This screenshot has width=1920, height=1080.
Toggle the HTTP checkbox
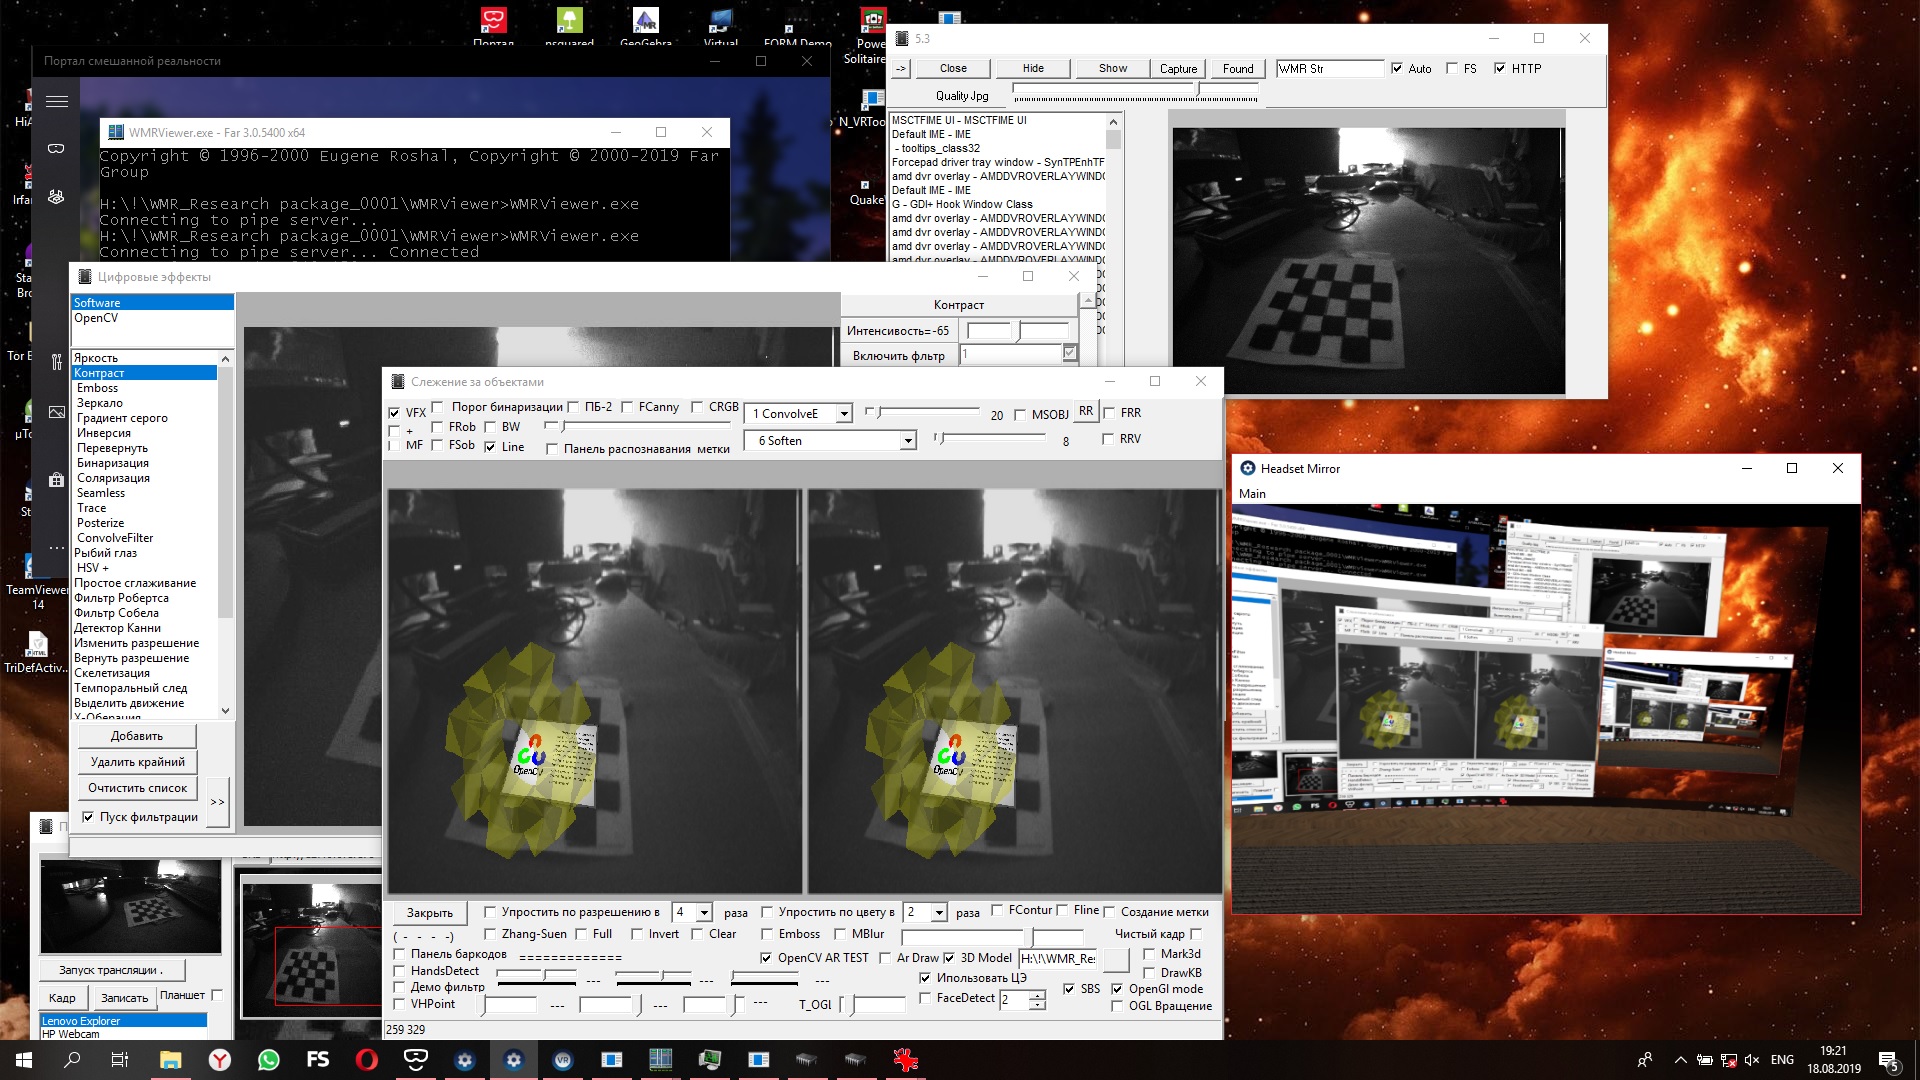[1500, 68]
